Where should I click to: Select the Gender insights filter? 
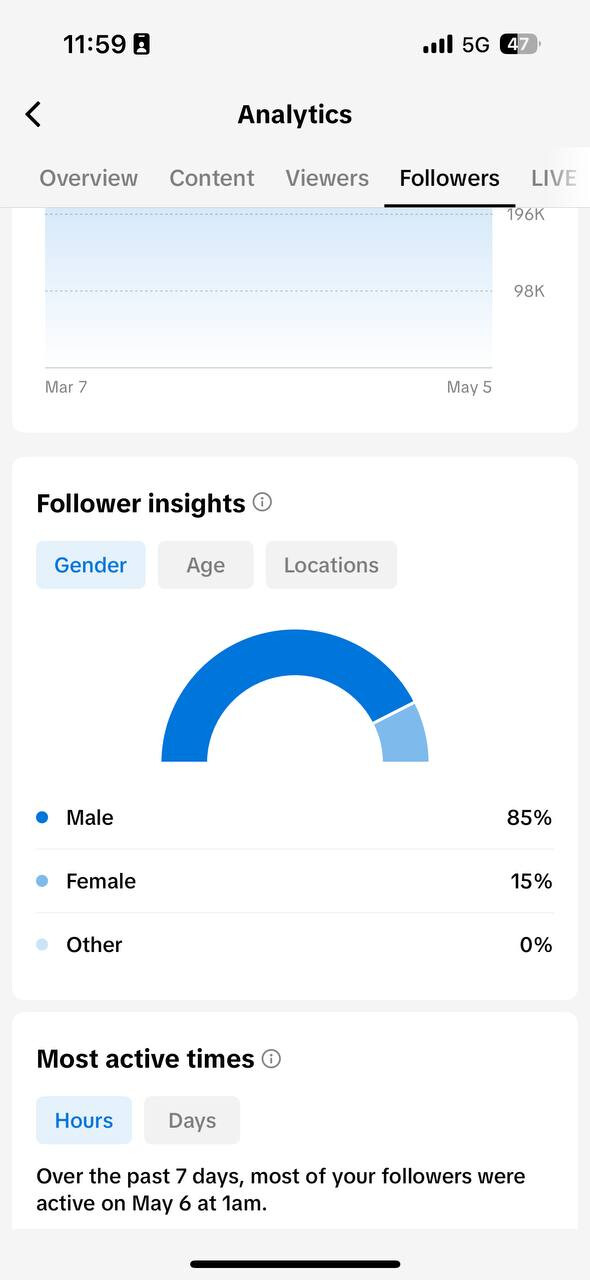click(91, 565)
